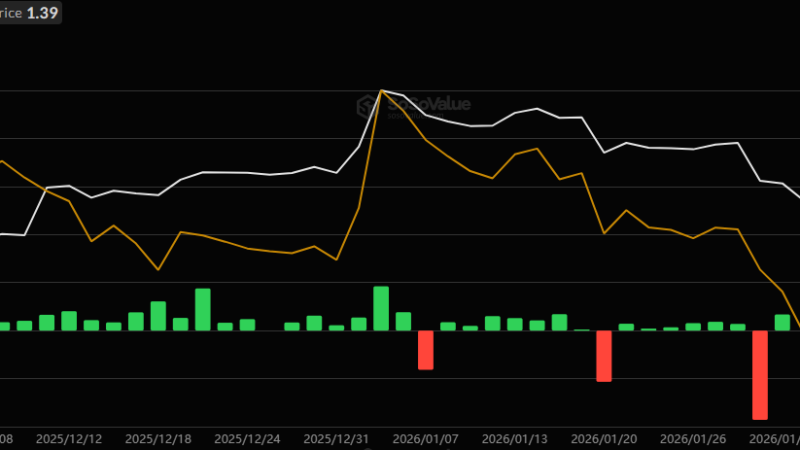Click the last green bar on the right
Viewport: 800px width, 450px height.
coord(782,322)
